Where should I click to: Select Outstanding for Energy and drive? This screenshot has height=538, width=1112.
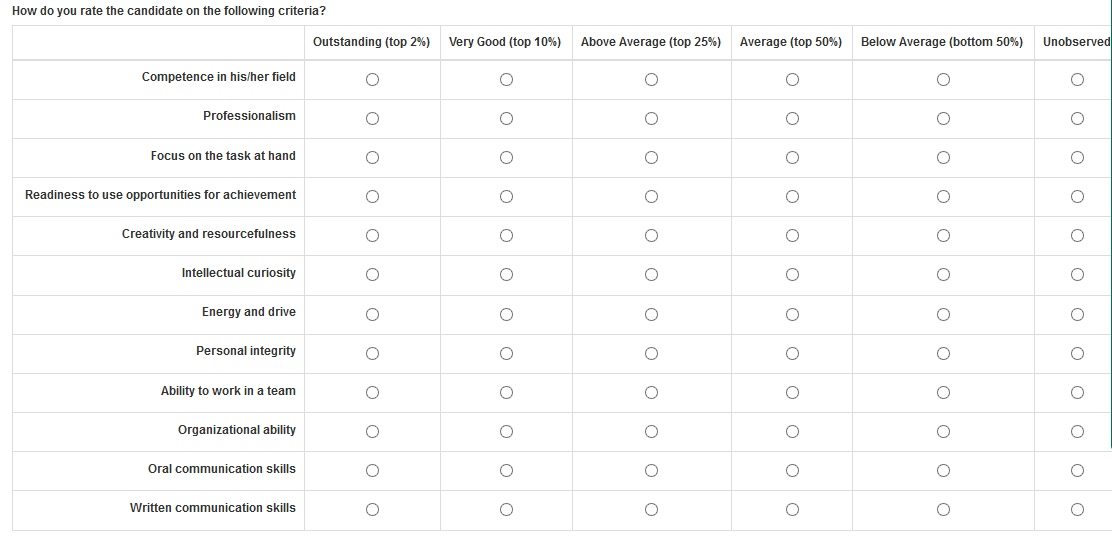[x=372, y=314]
